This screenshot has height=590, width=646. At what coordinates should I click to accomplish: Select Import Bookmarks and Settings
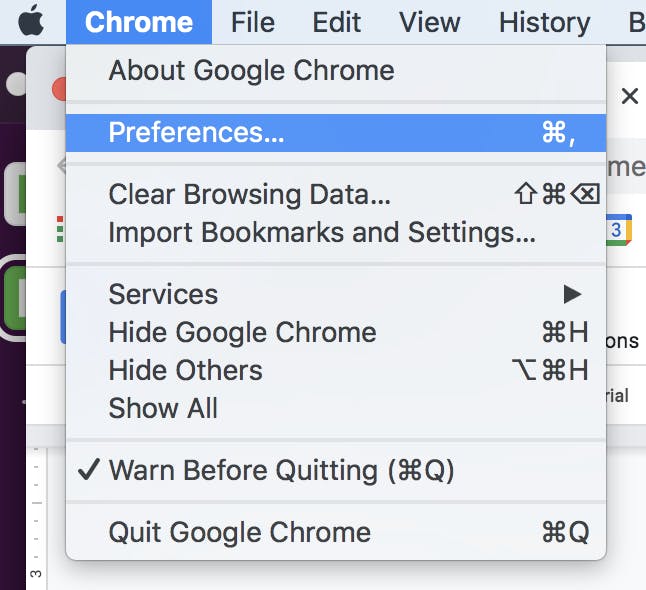pyautogui.click(x=322, y=232)
